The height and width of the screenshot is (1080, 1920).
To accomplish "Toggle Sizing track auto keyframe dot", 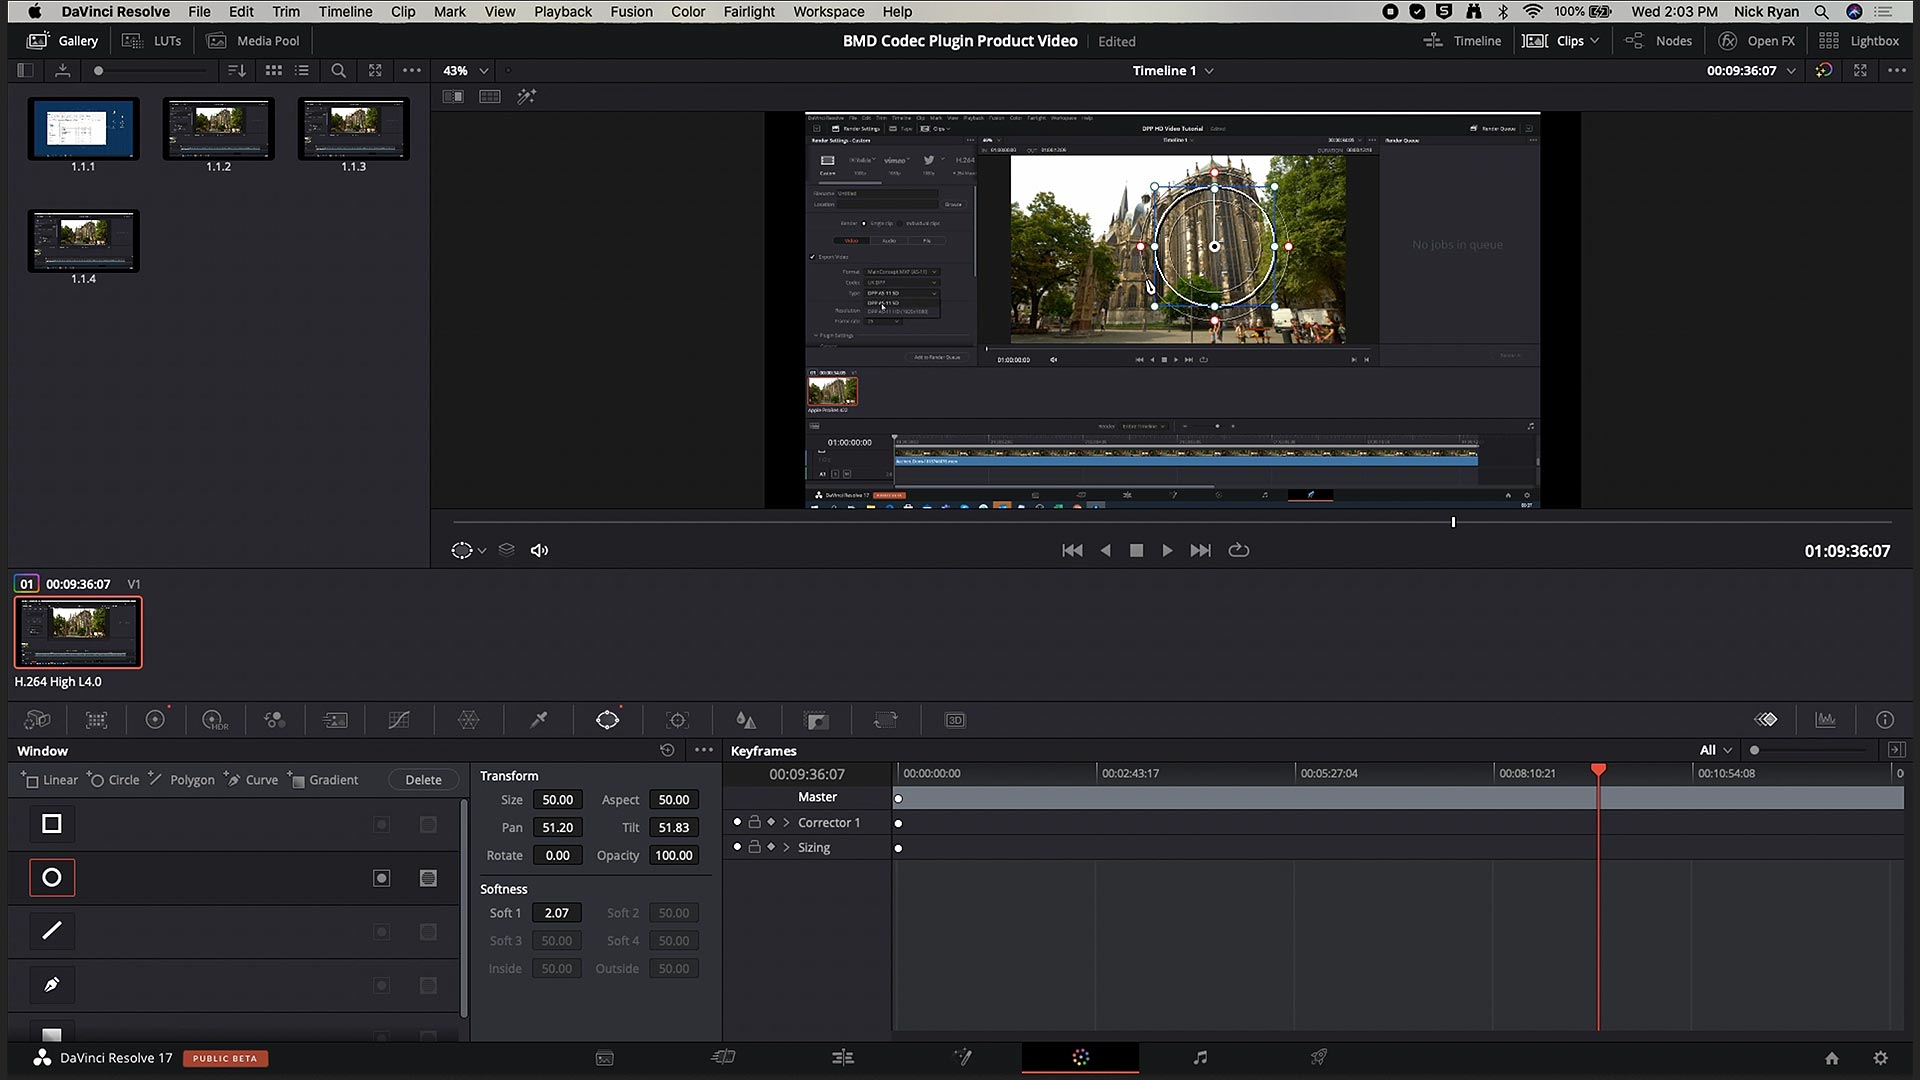I will (x=737, y=847).
